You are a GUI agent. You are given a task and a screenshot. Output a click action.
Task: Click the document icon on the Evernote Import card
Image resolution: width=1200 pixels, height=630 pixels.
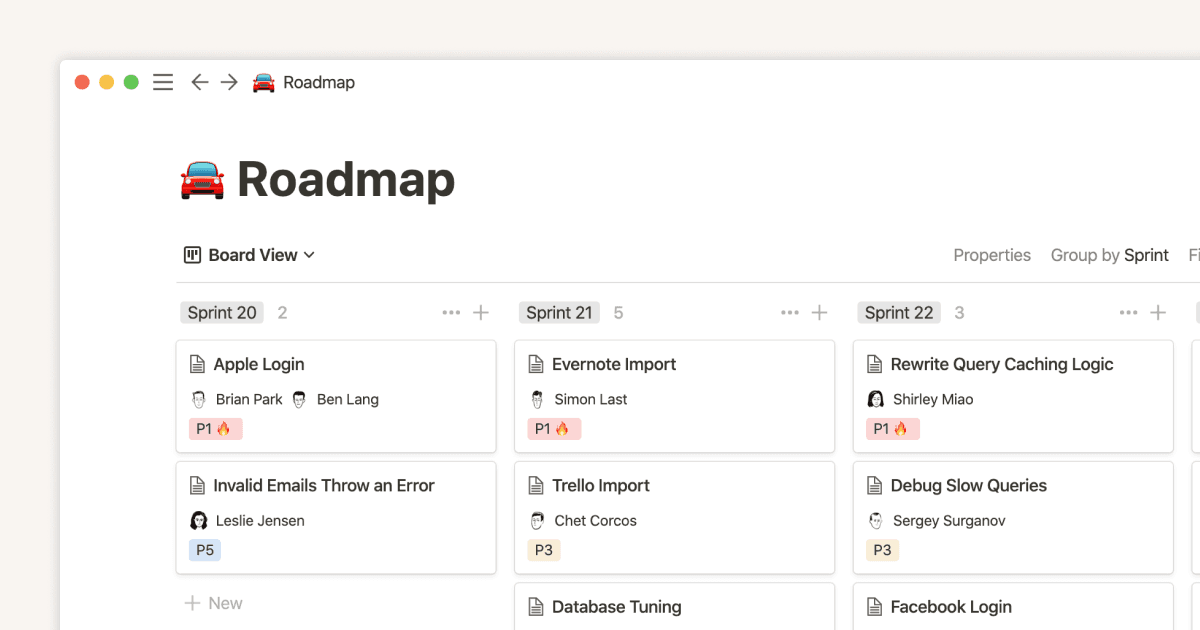tap(534, 364)
